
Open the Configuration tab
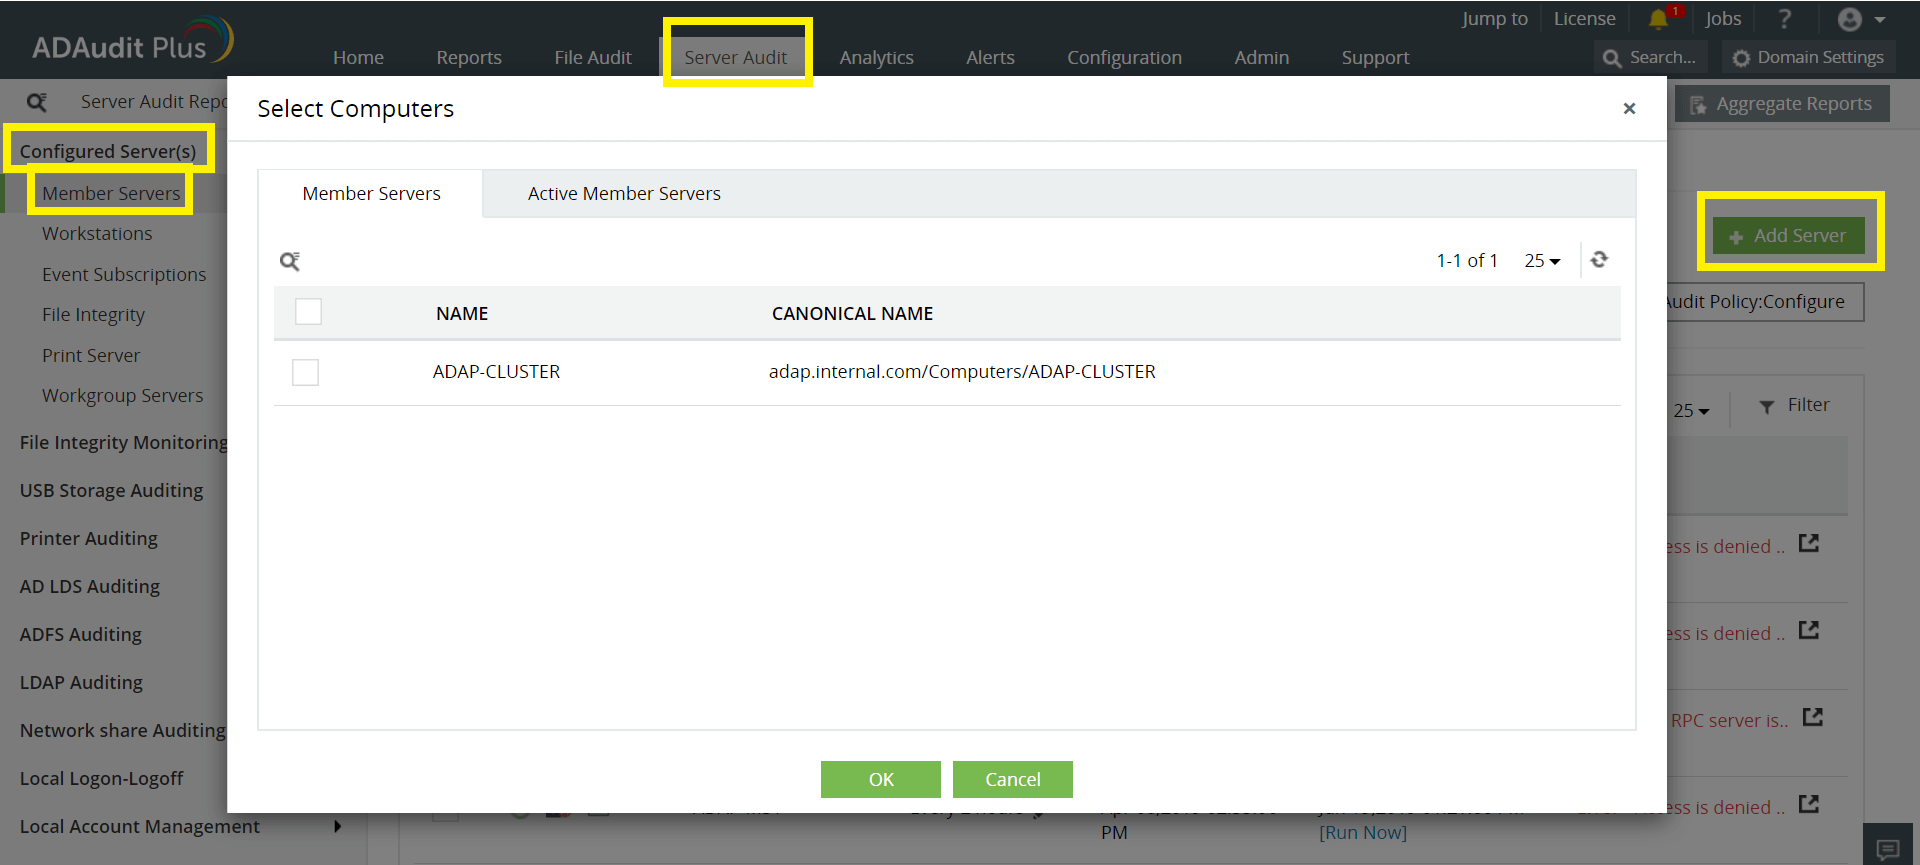[1124, 58]
